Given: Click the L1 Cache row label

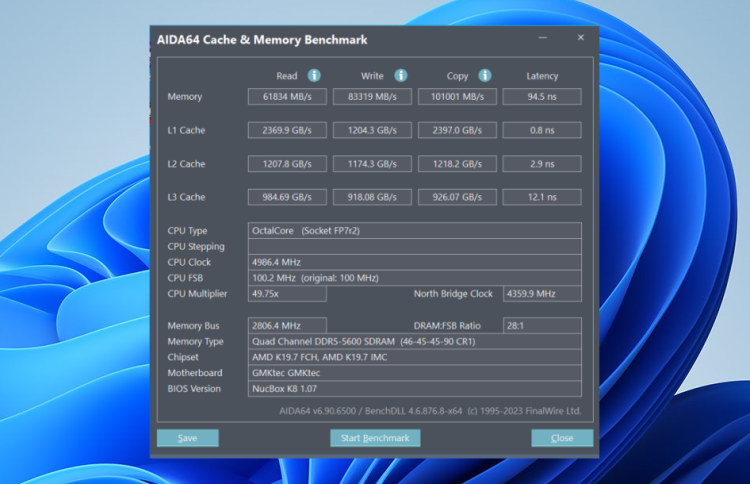Looking at the screenshot, I should pyautogui.click(x=186, y=130).
